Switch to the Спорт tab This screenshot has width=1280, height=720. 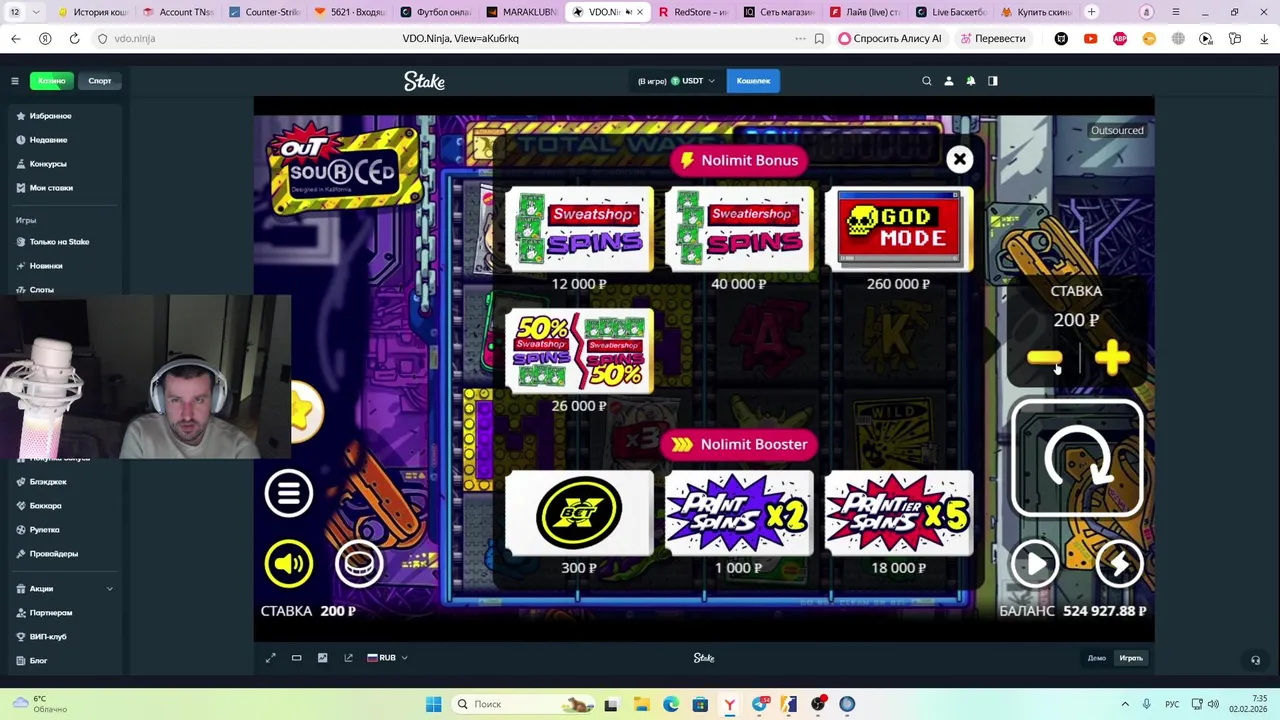(x=100, y=81)
